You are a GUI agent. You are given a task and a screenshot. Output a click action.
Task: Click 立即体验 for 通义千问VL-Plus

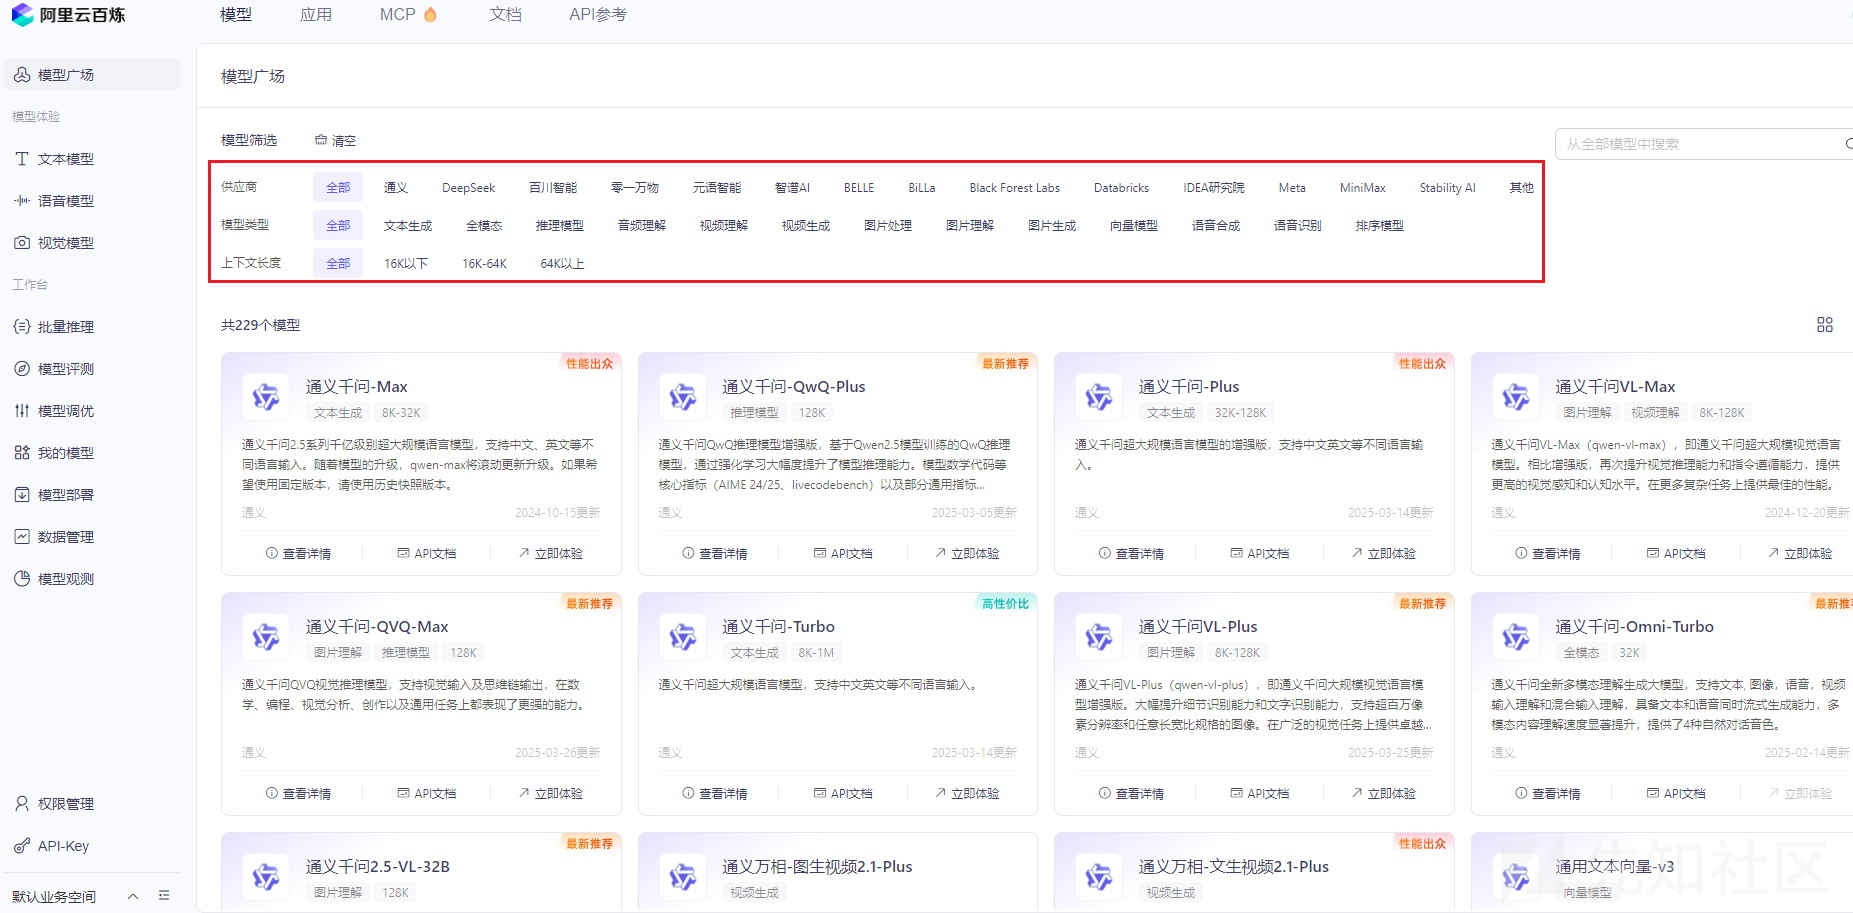(1384, 793)
